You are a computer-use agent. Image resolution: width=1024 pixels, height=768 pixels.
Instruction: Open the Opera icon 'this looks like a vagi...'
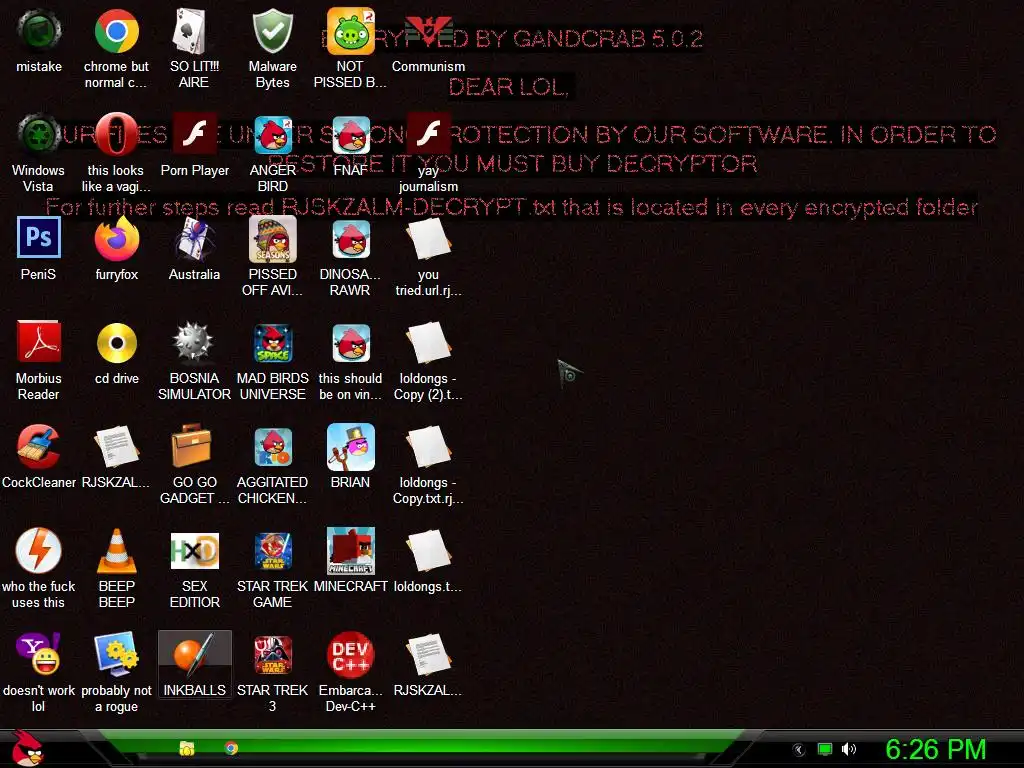116,135
